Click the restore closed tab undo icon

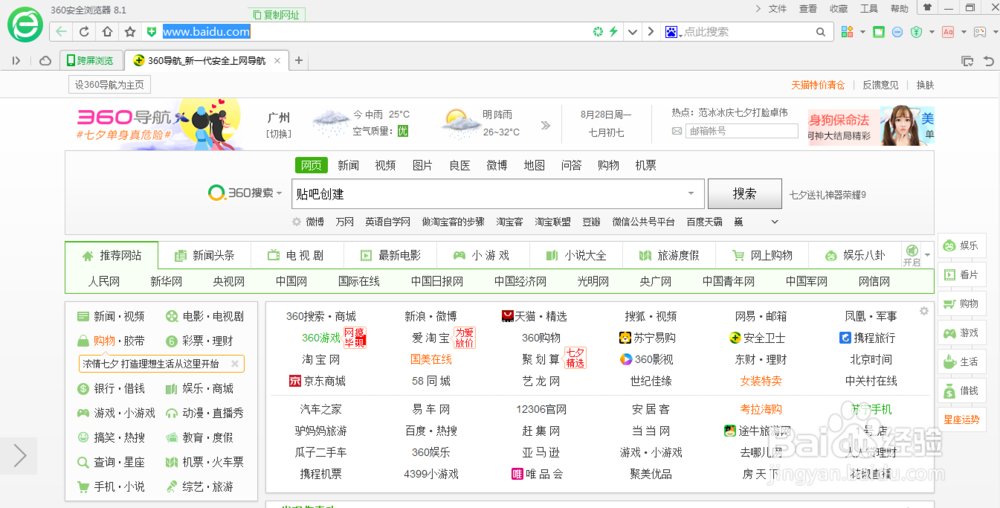(x=989, y=61)
